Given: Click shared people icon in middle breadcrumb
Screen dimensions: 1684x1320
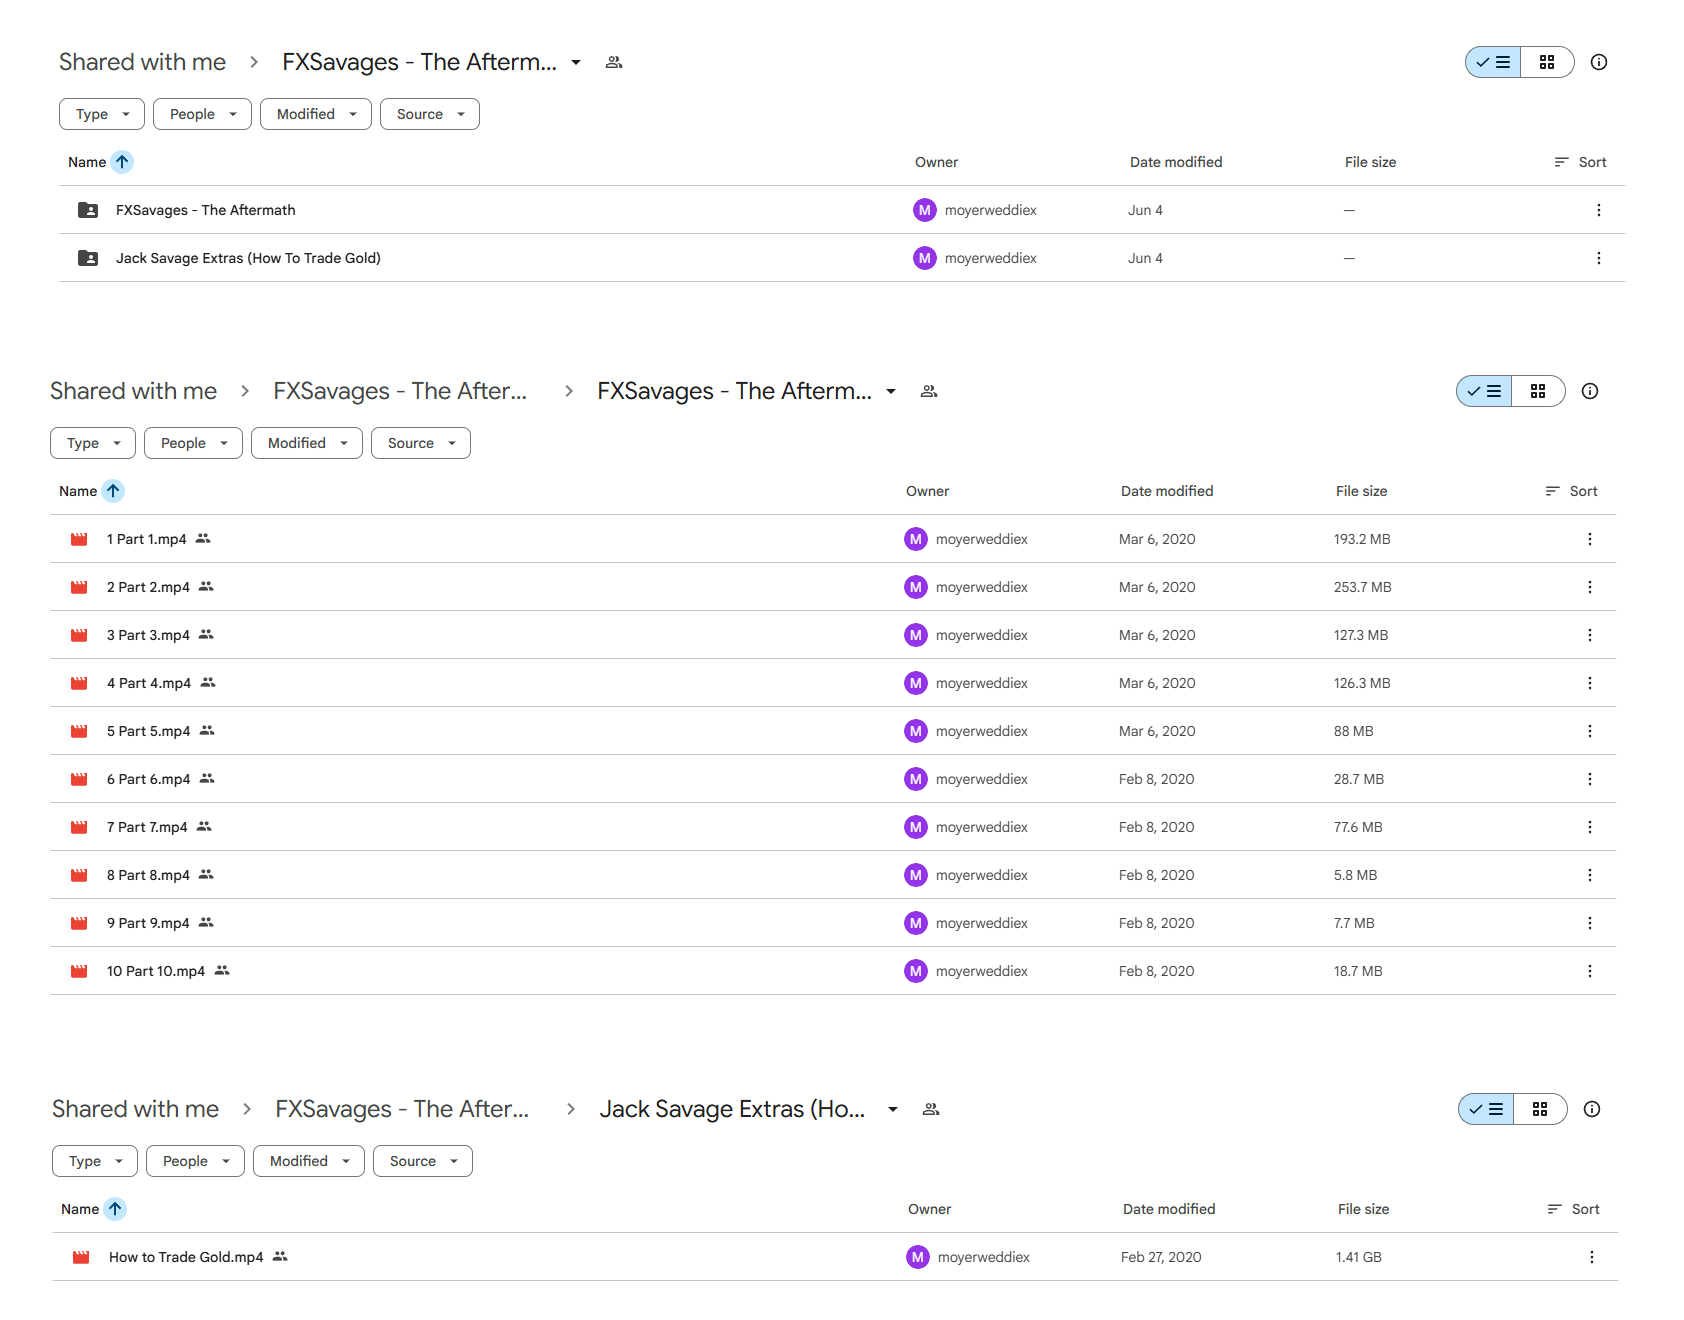Looking at the screenshot, I should [x=929, y=391].
